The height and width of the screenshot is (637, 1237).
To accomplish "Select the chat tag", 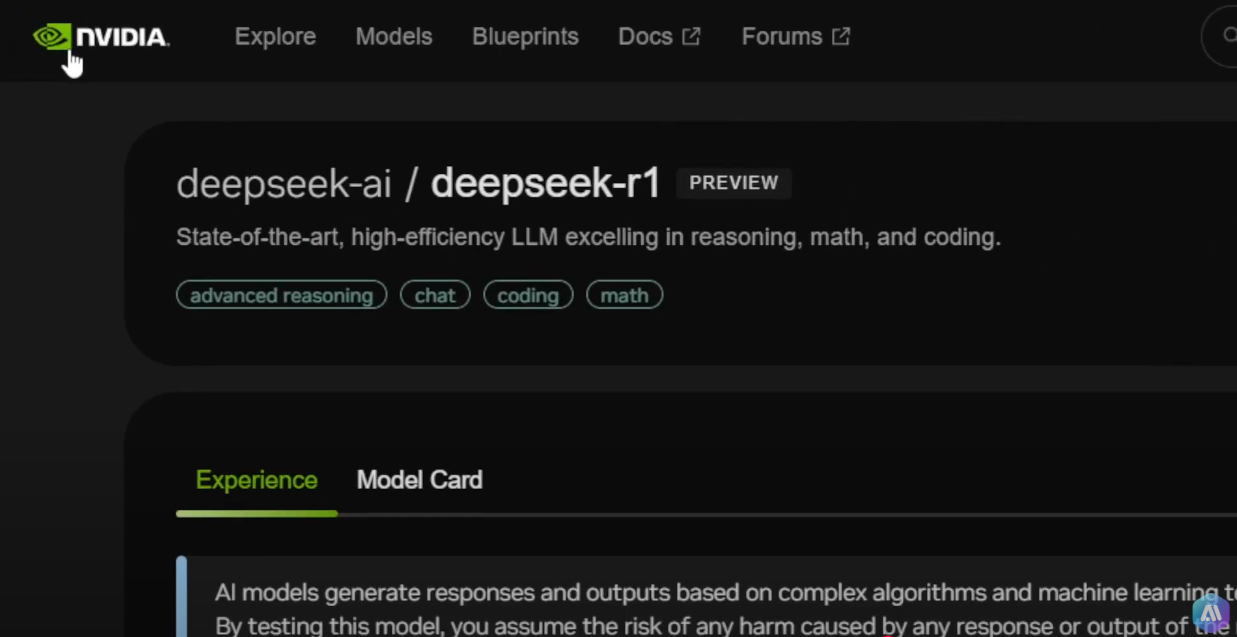I will coord(435,295).
